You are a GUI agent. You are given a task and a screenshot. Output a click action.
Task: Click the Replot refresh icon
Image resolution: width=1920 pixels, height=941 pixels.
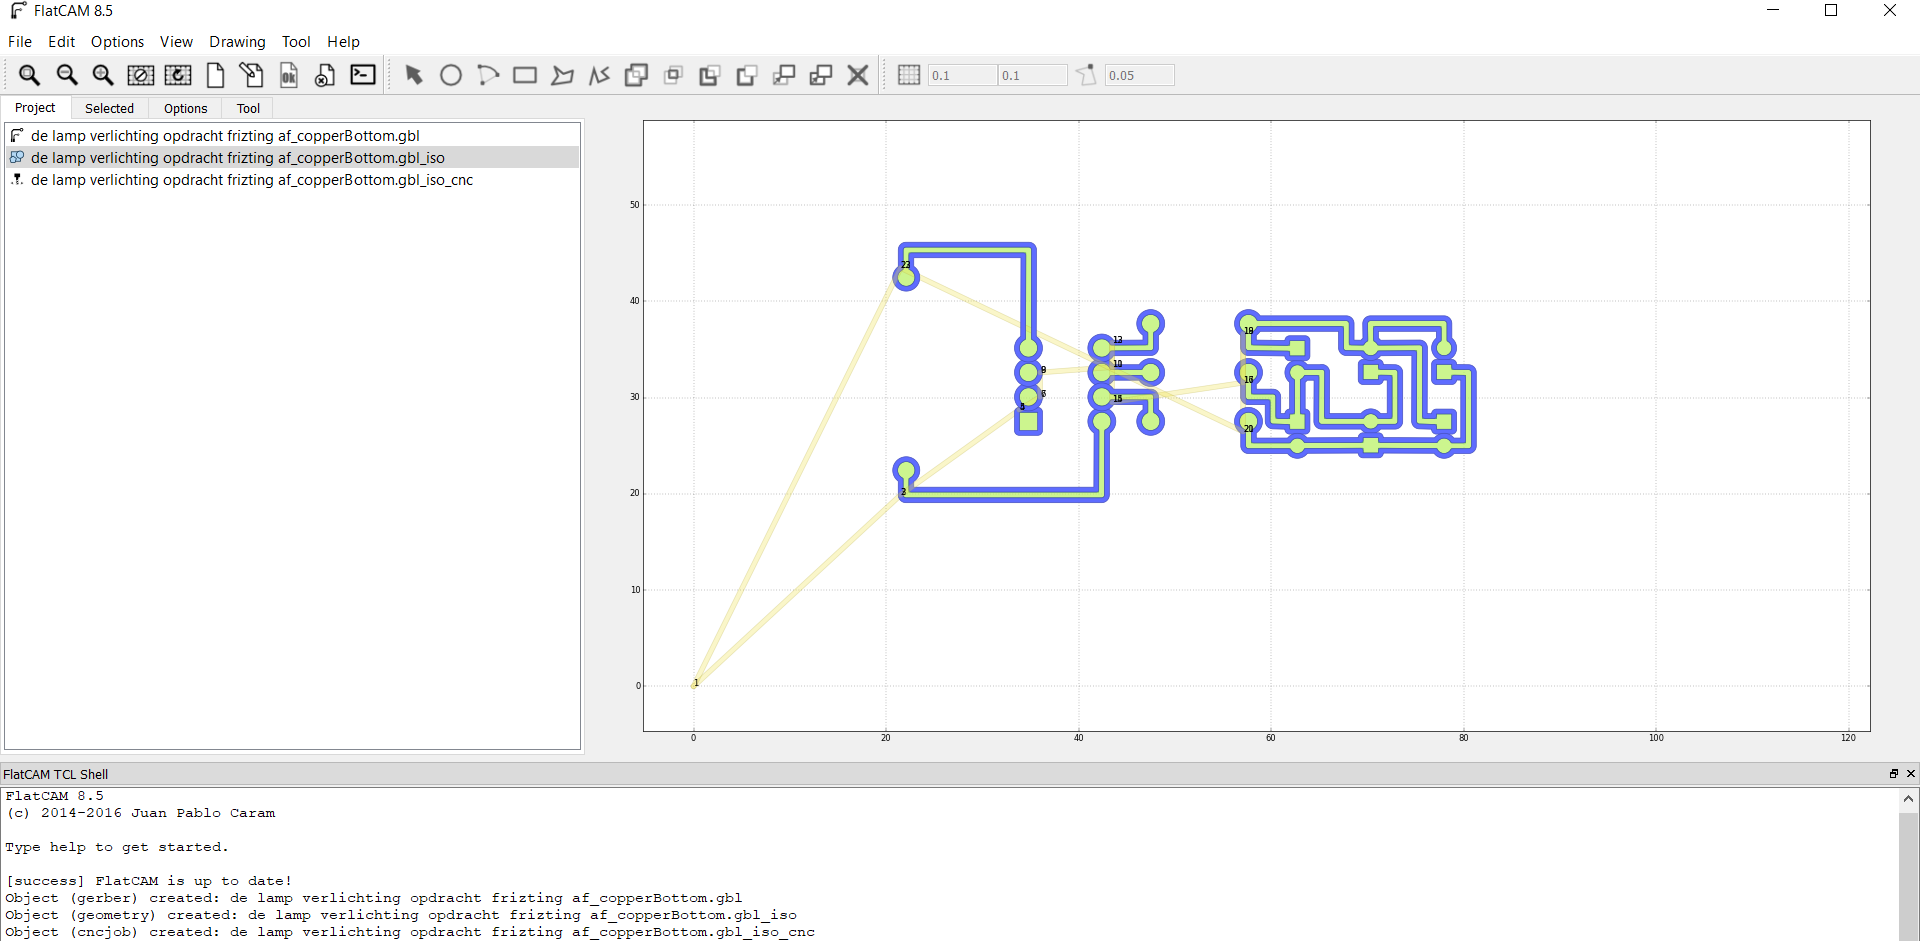click(178, 75)
